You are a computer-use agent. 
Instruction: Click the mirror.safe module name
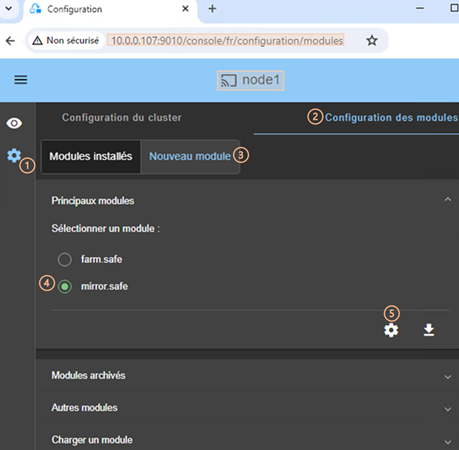(x=104, y=286)
